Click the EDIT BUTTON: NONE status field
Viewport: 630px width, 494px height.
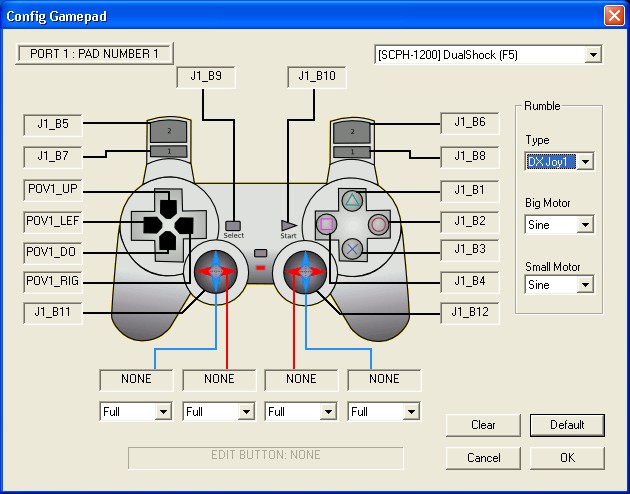point(266,457)
